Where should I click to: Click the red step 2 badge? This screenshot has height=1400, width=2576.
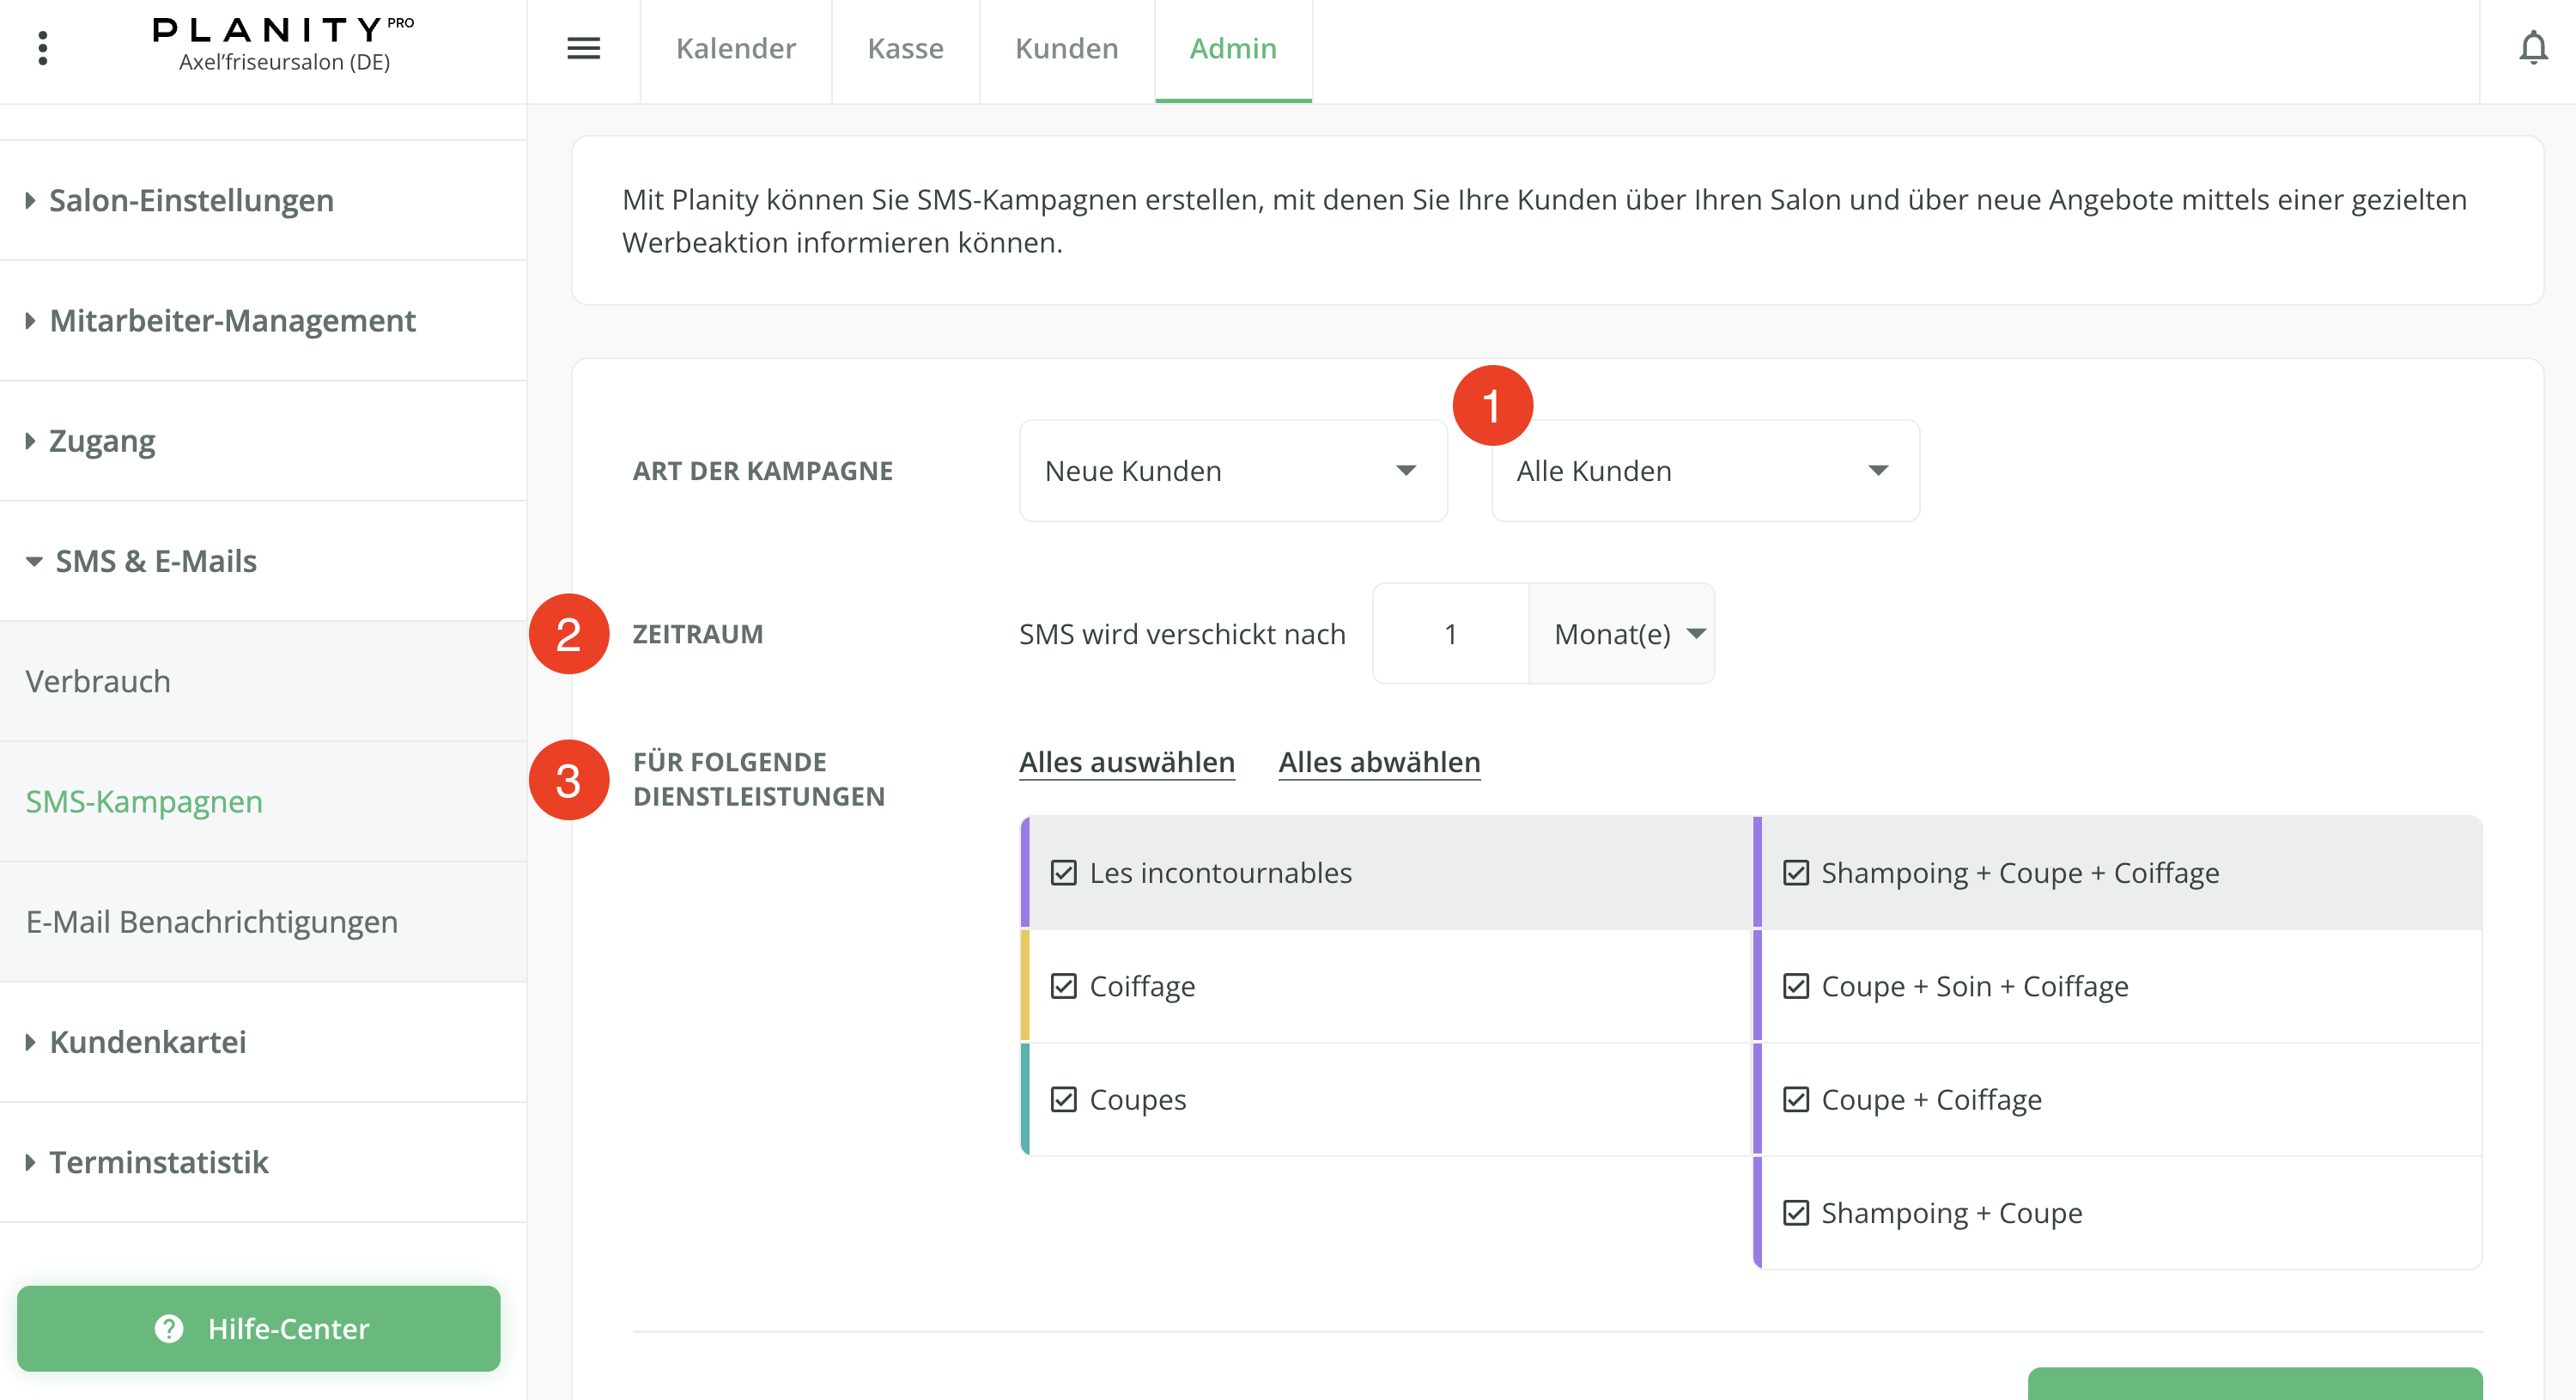click(568, 634)
